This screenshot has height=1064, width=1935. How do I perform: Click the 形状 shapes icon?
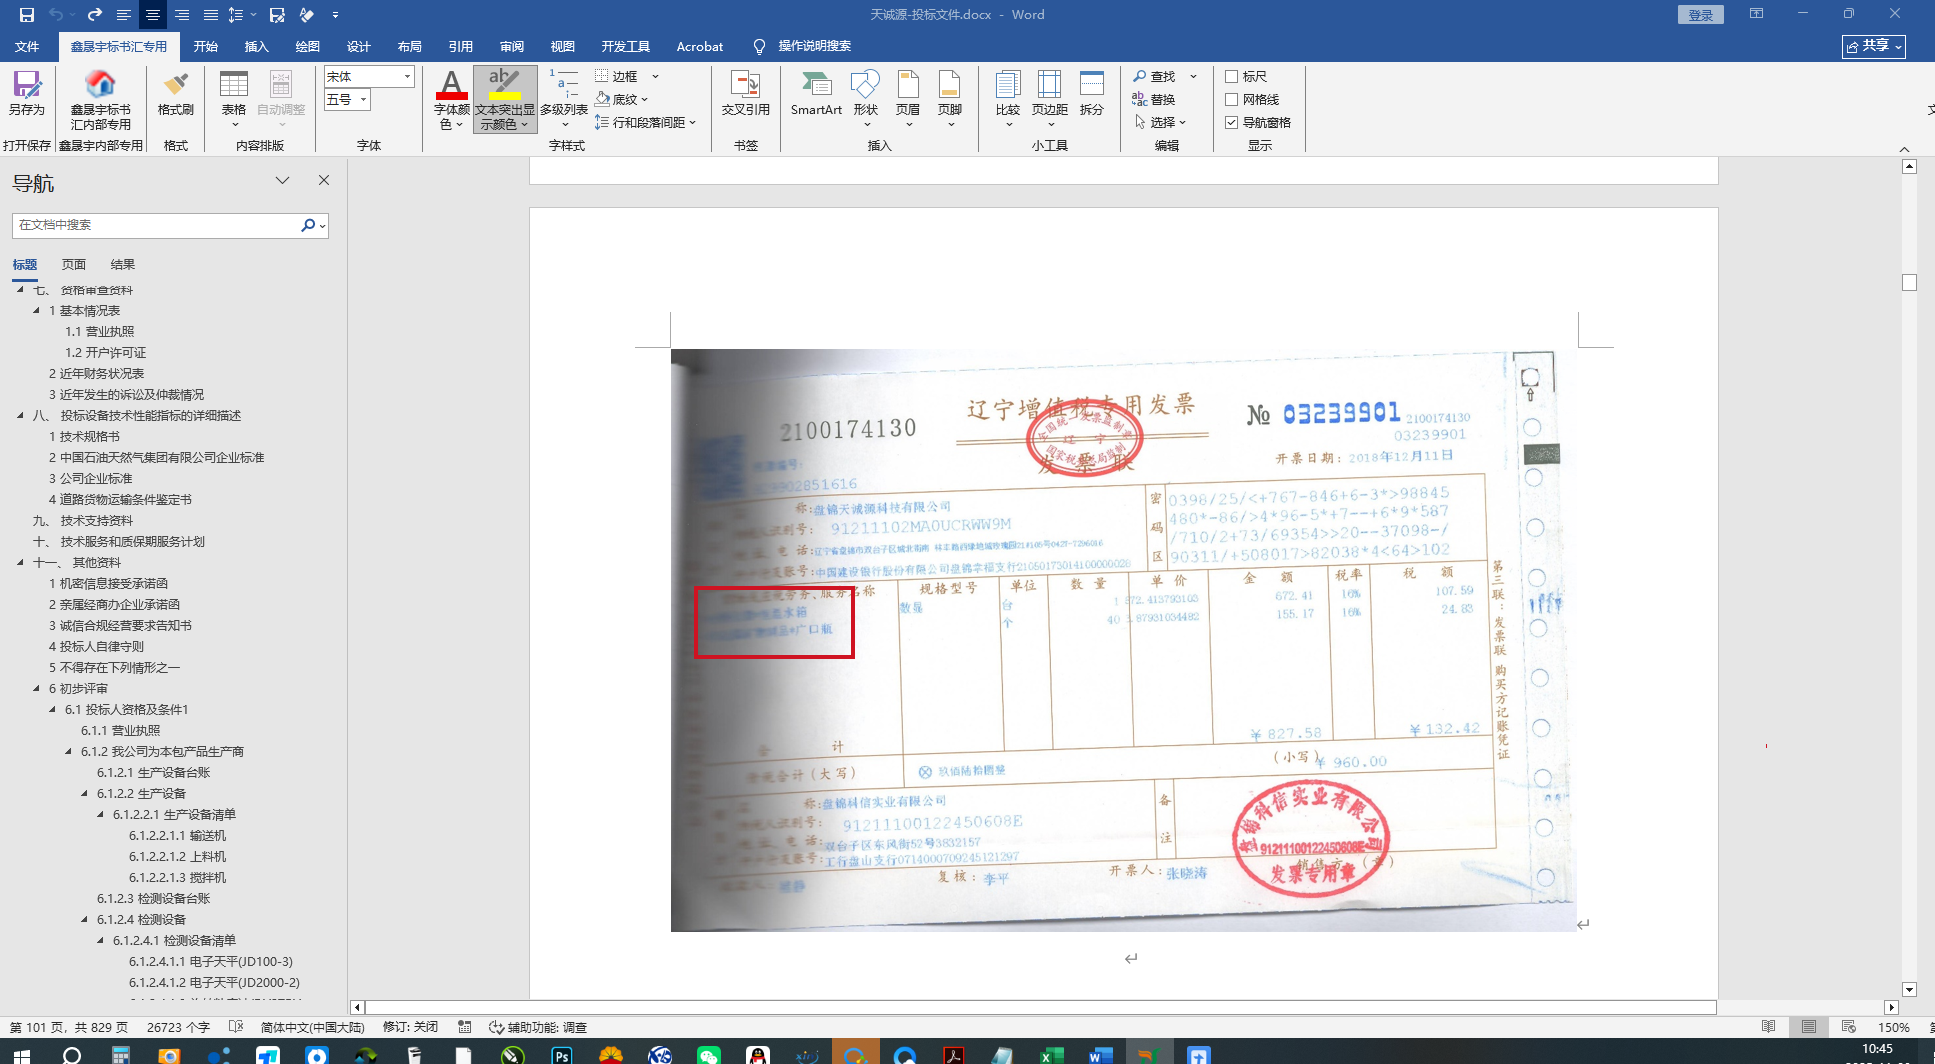tap(866, 97)
